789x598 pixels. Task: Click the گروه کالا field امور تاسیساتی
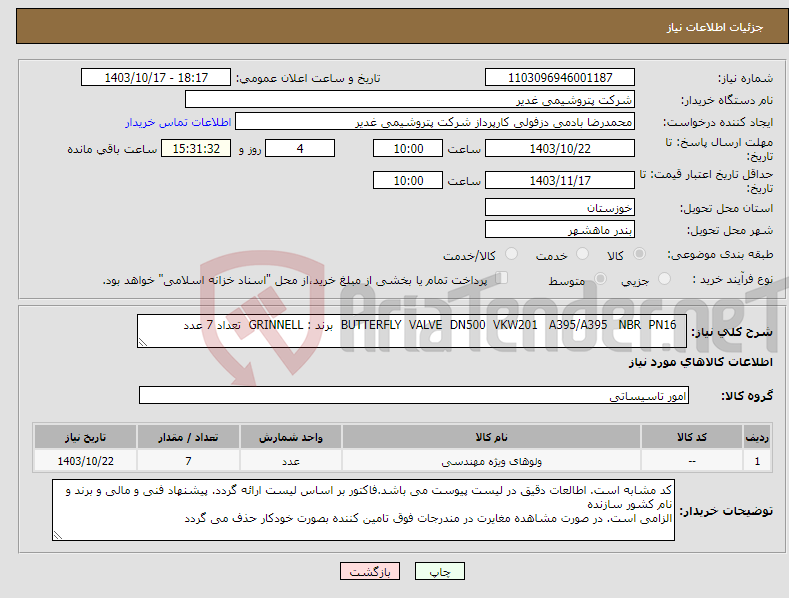[x=414, y=396]
